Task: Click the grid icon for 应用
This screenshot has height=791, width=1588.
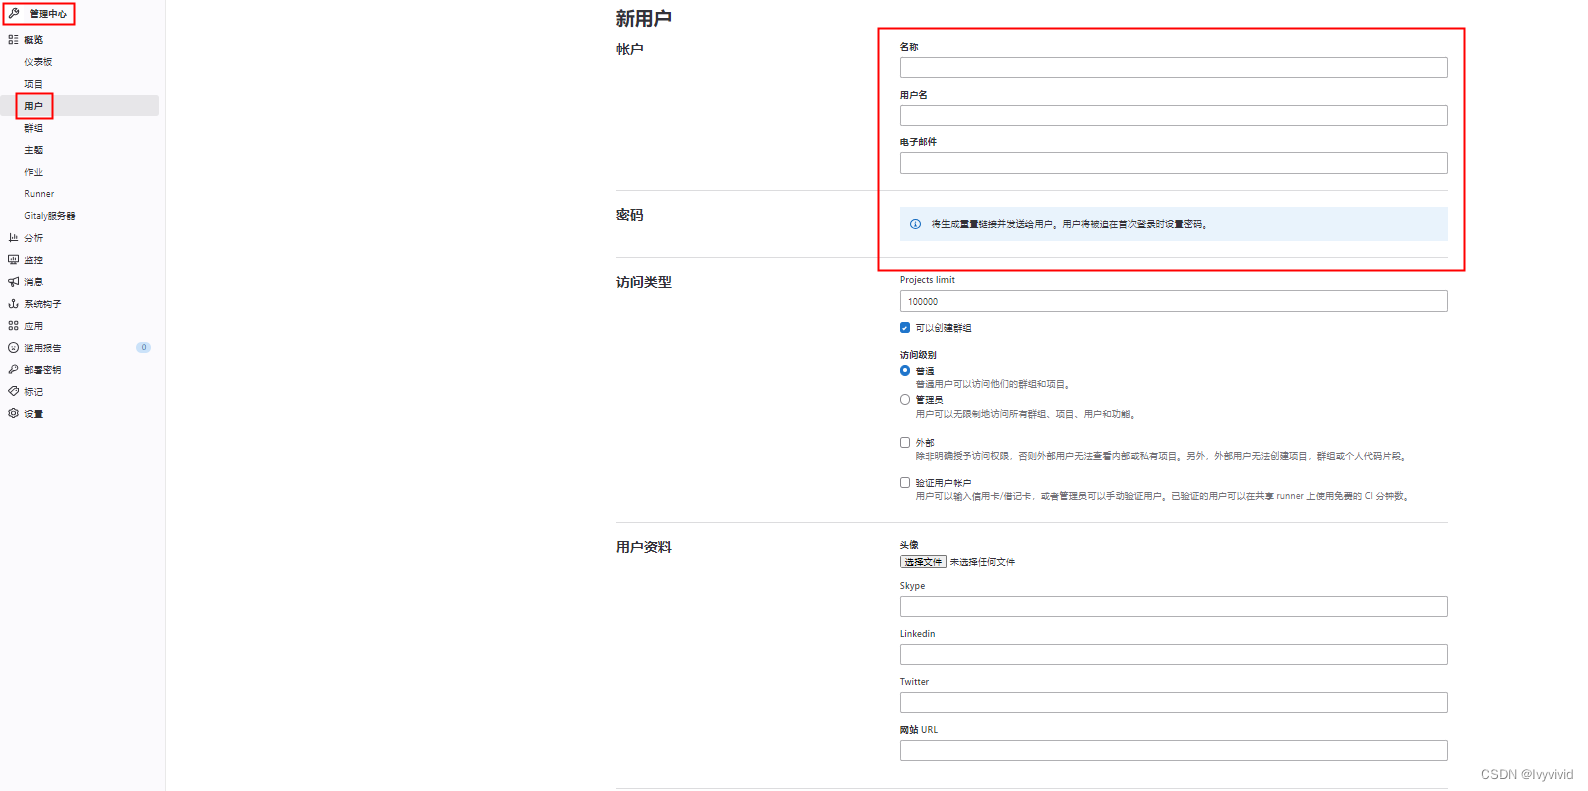Action: [13, 326]
